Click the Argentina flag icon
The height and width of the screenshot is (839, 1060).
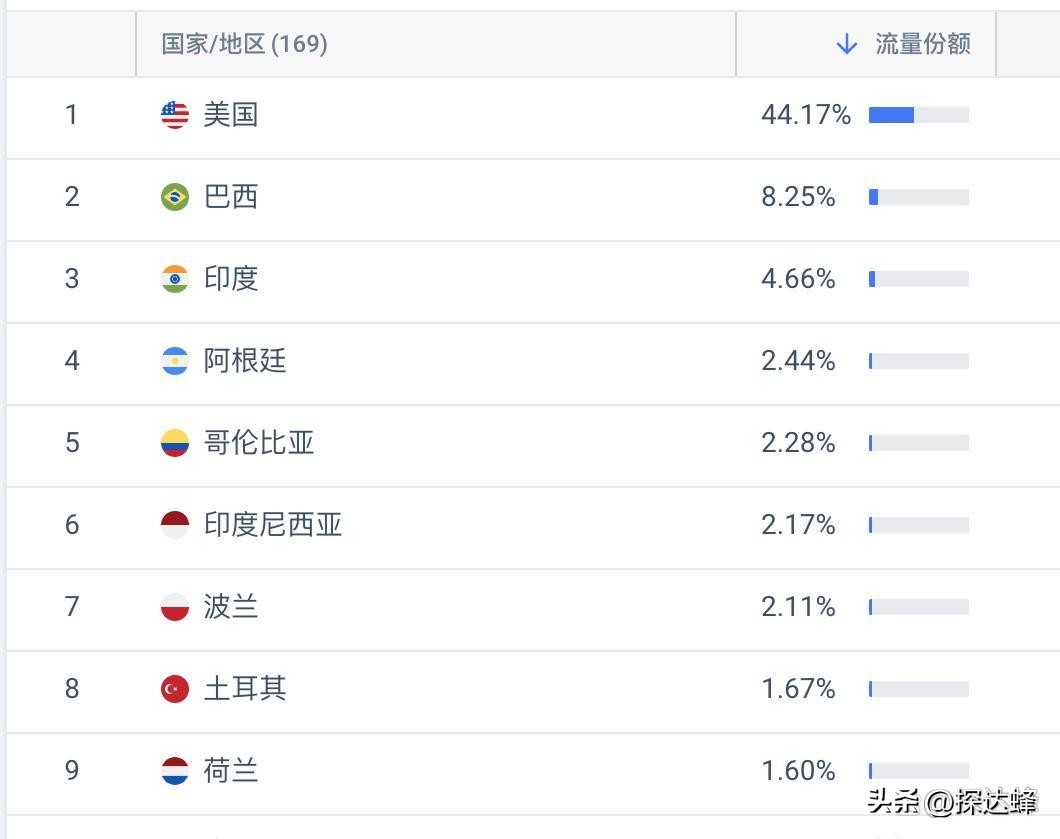tap(173, 361)
